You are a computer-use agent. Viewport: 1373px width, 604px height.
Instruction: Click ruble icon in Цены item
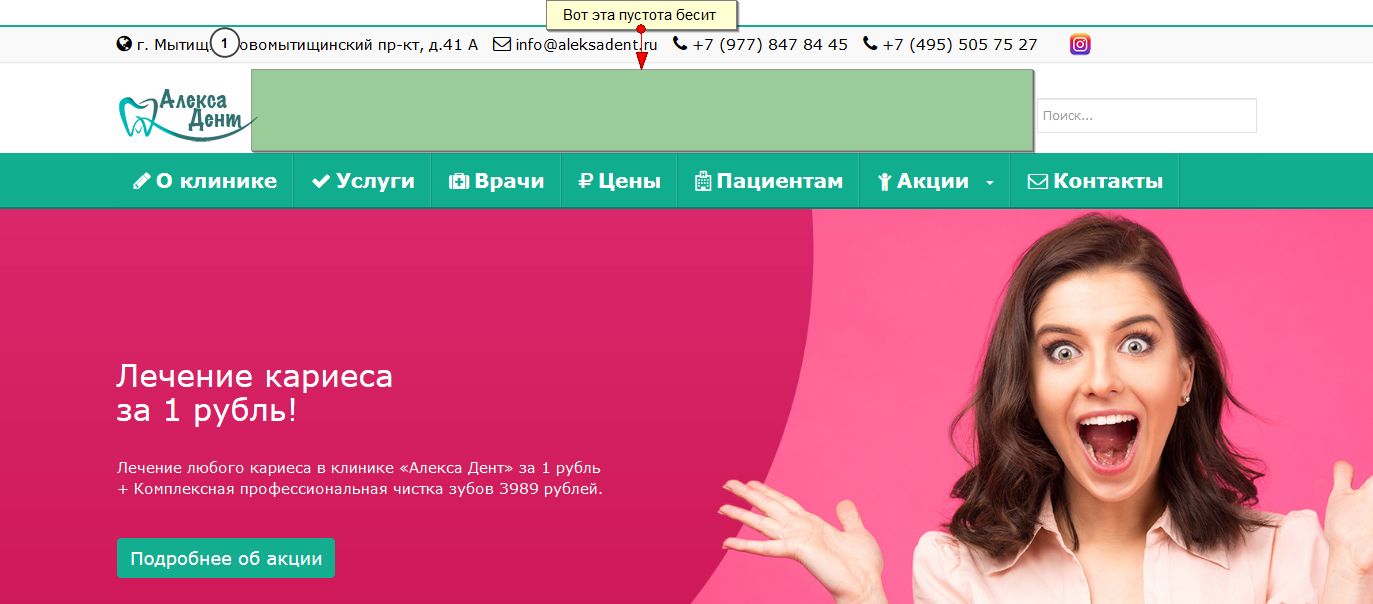click(x=586, y=182)
